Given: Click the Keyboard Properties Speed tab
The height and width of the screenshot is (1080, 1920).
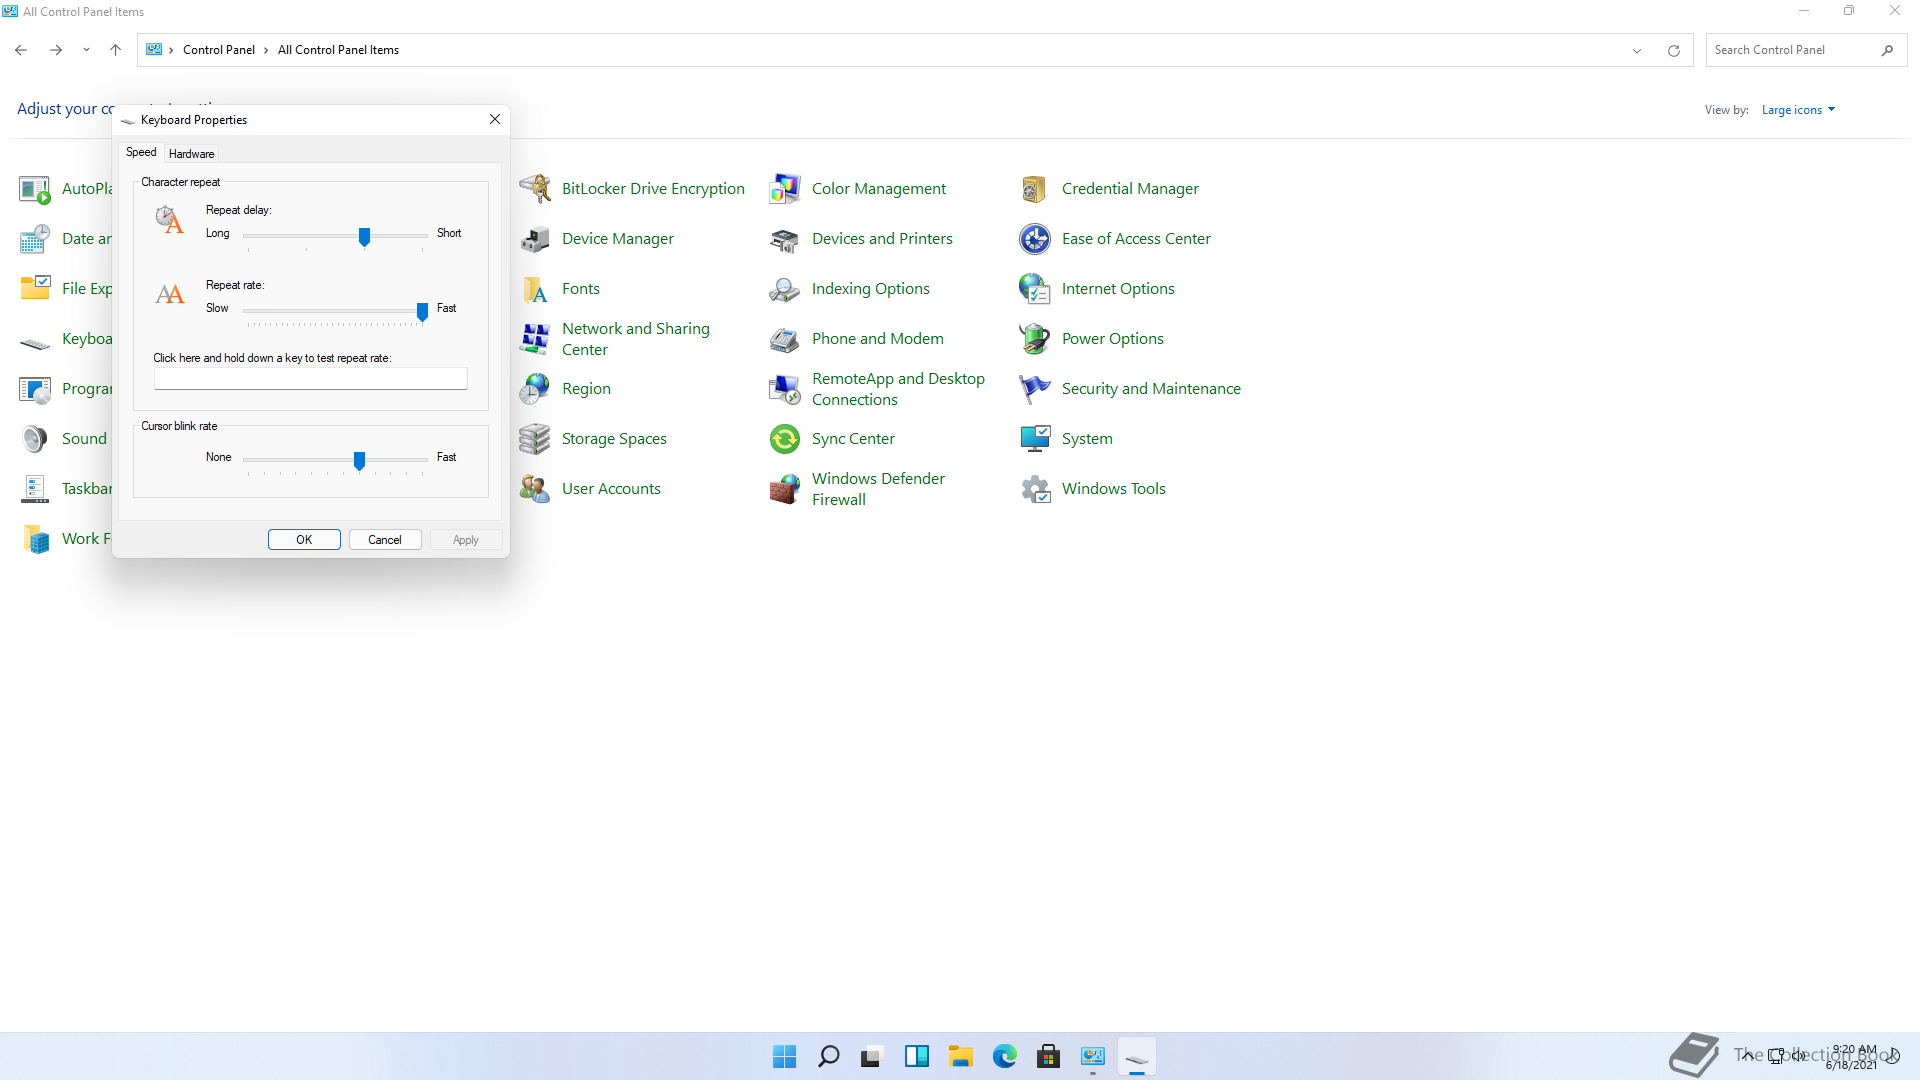Looking at the screenshot, I should [x=141, y=152].
